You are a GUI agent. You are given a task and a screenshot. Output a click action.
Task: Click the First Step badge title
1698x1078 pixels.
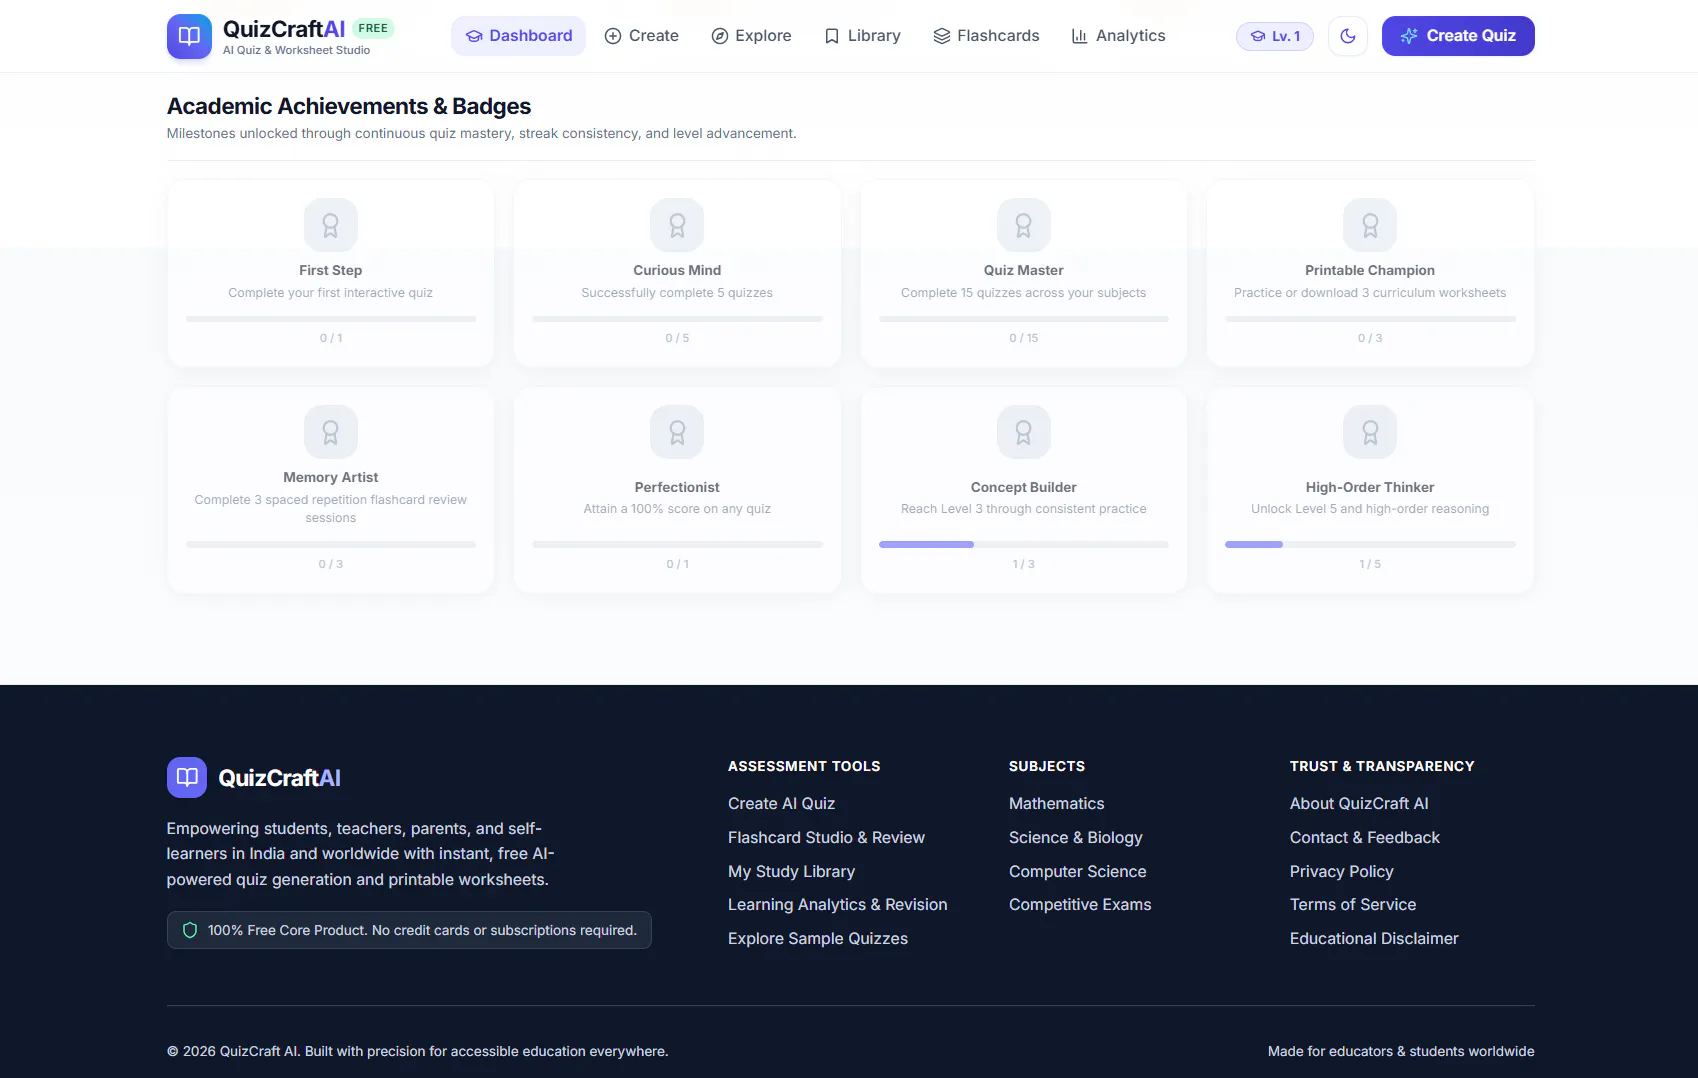(331, 270)
